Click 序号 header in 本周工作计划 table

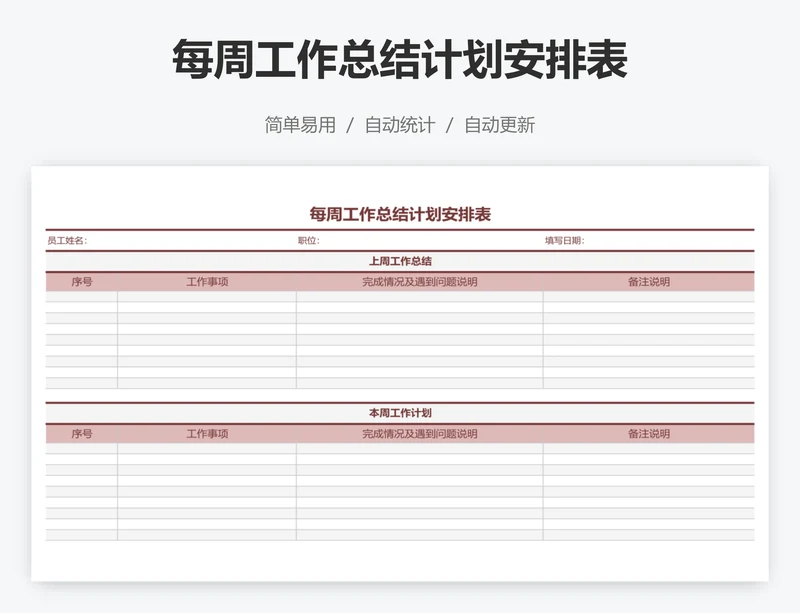82,434
